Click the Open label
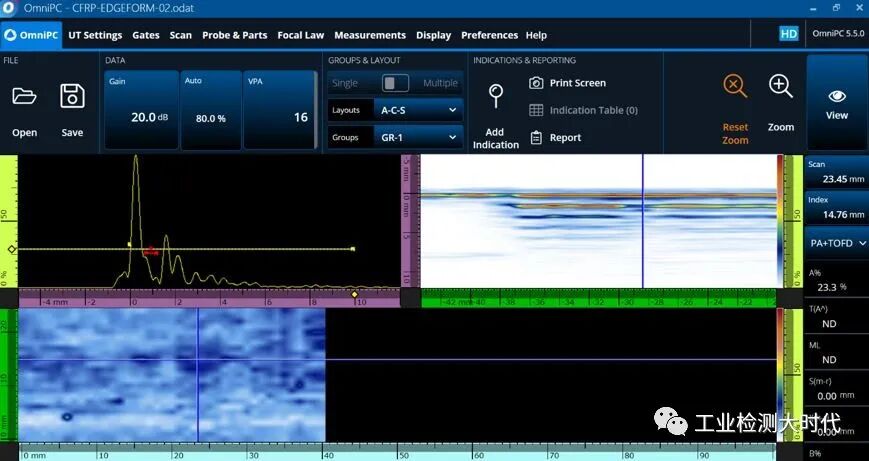 pyautogui.click(x=24, y=133)
